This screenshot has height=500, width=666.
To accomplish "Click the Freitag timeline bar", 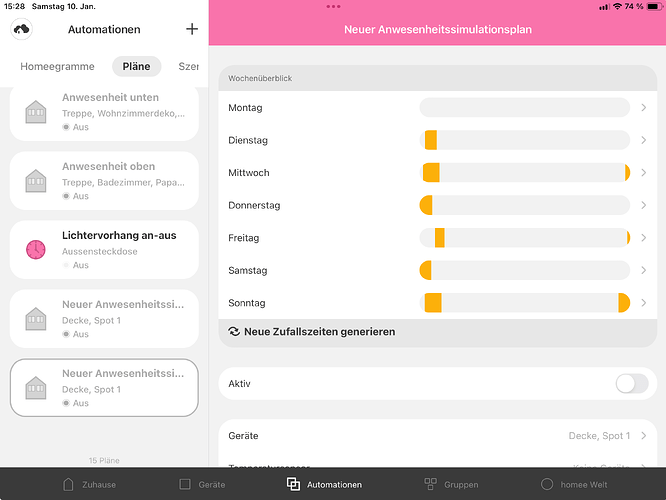I will click(x=524, y=238).
